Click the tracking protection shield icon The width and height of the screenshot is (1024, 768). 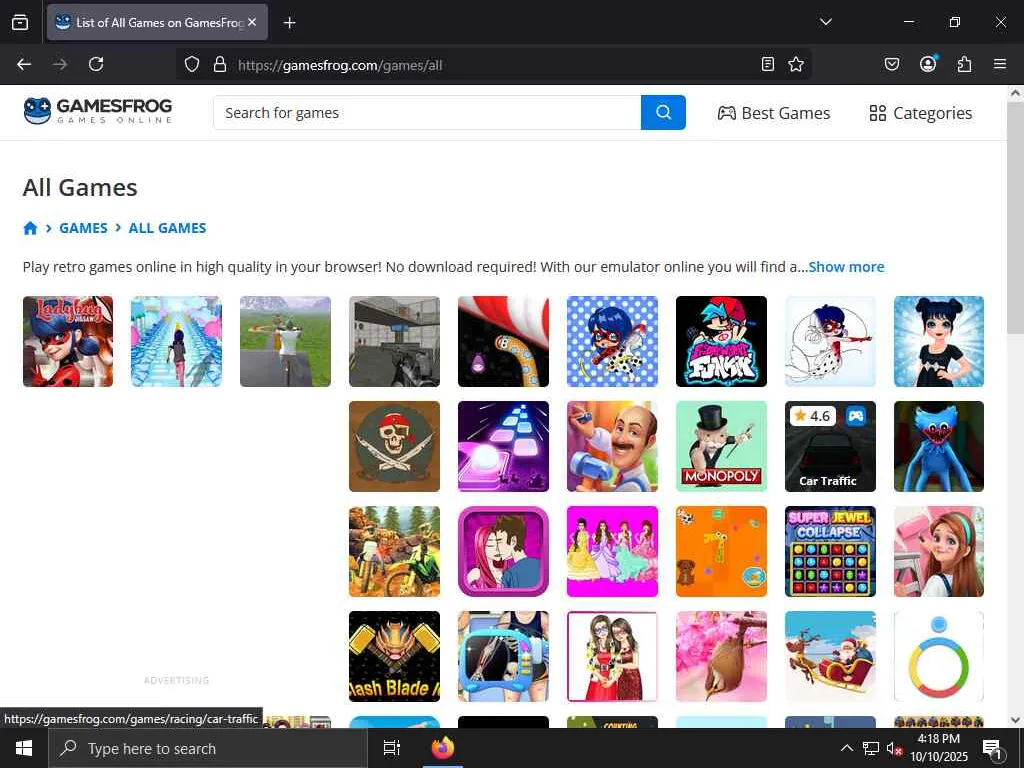(191, 64)
